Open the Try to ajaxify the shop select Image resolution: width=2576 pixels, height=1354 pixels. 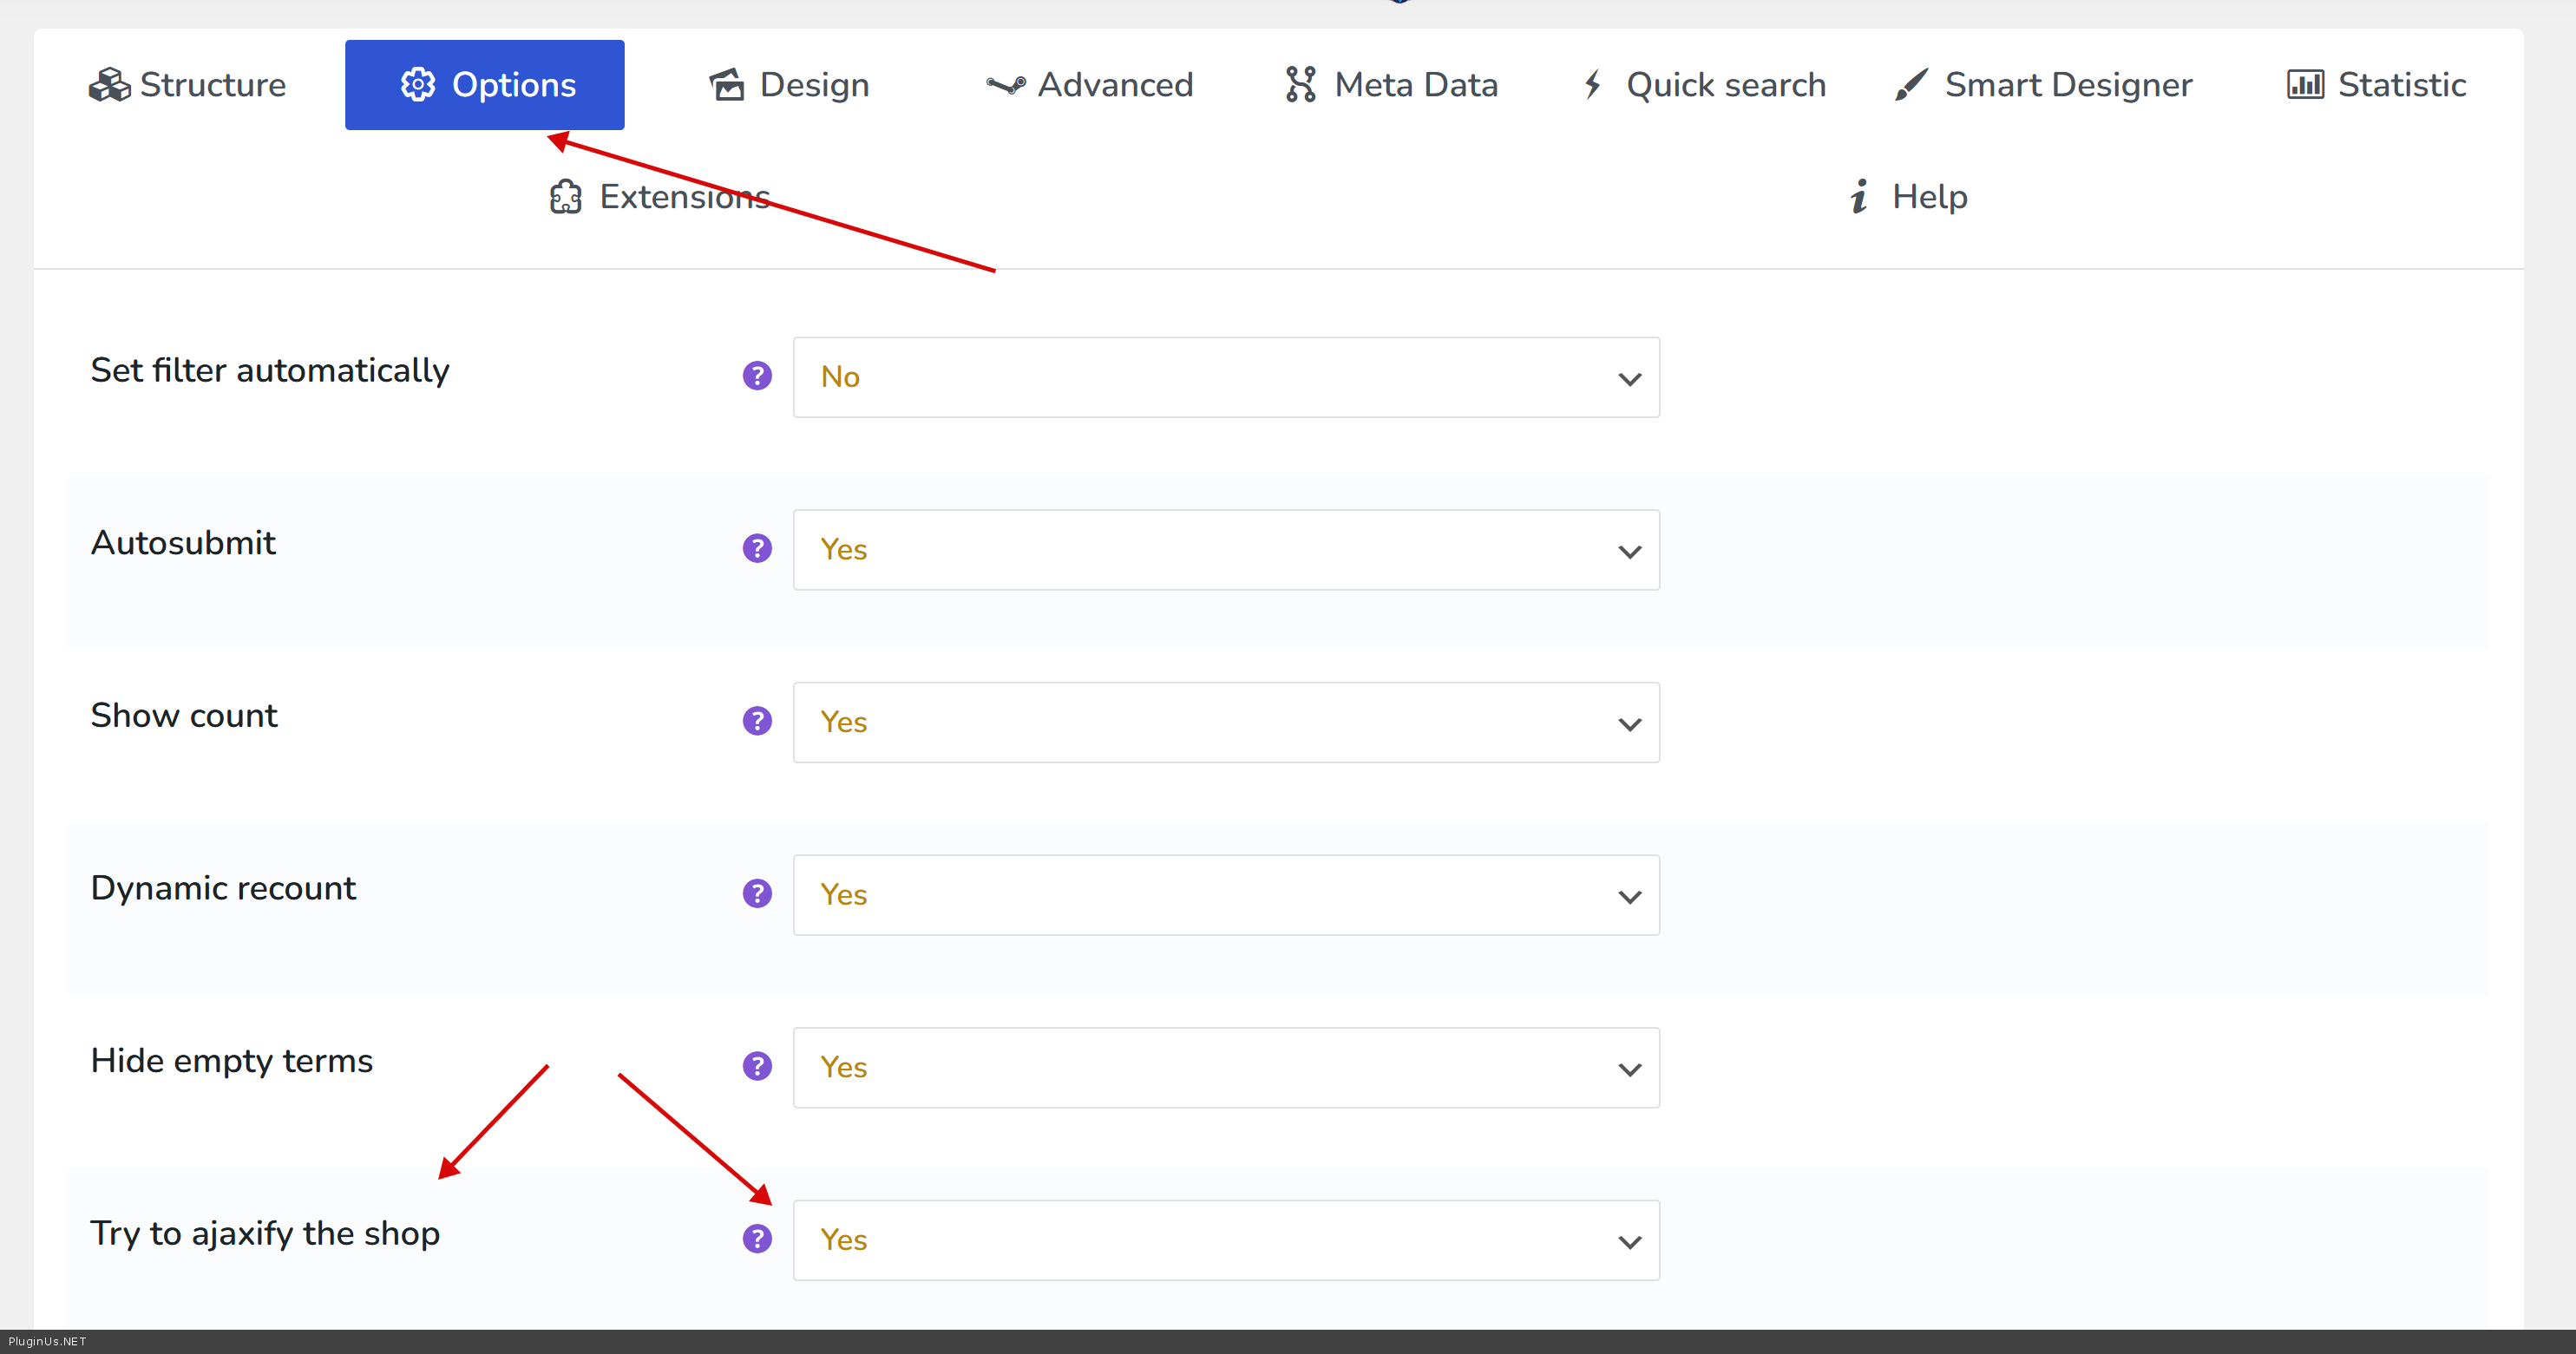click(1225, 1240)
